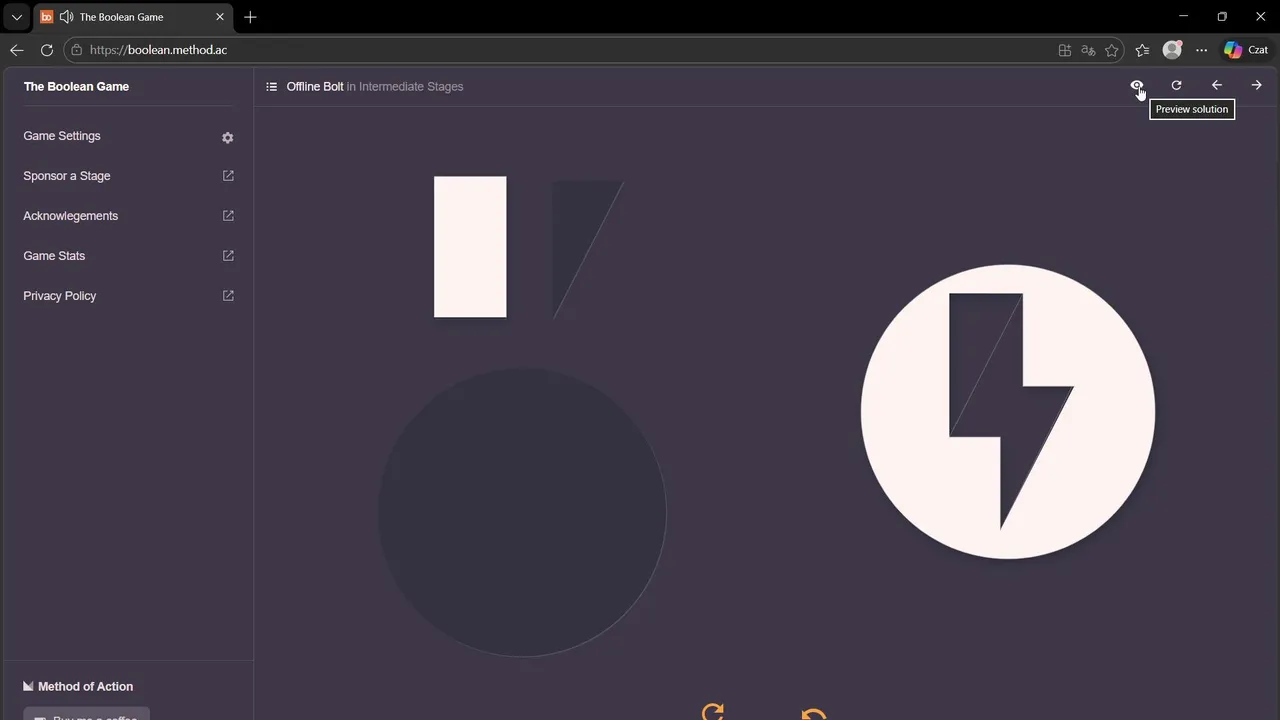The height and width of the screenshot is (720, 1280).
Task: Click the Preview solution eye icon
Action: pyautogui.click(x=1136, y=86)
